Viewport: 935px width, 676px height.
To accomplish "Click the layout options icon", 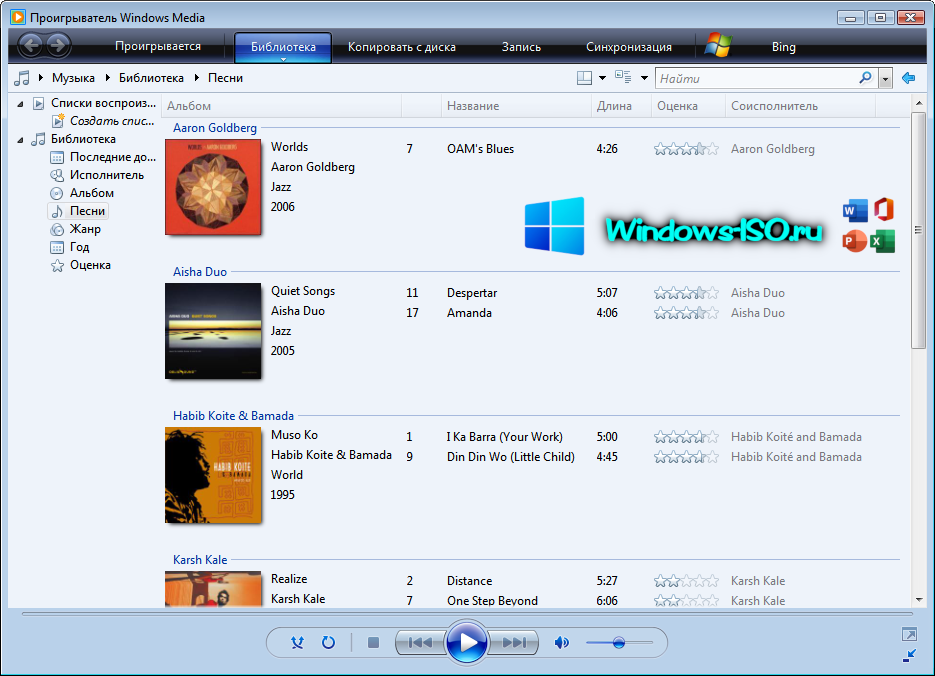I will (584, 78).
